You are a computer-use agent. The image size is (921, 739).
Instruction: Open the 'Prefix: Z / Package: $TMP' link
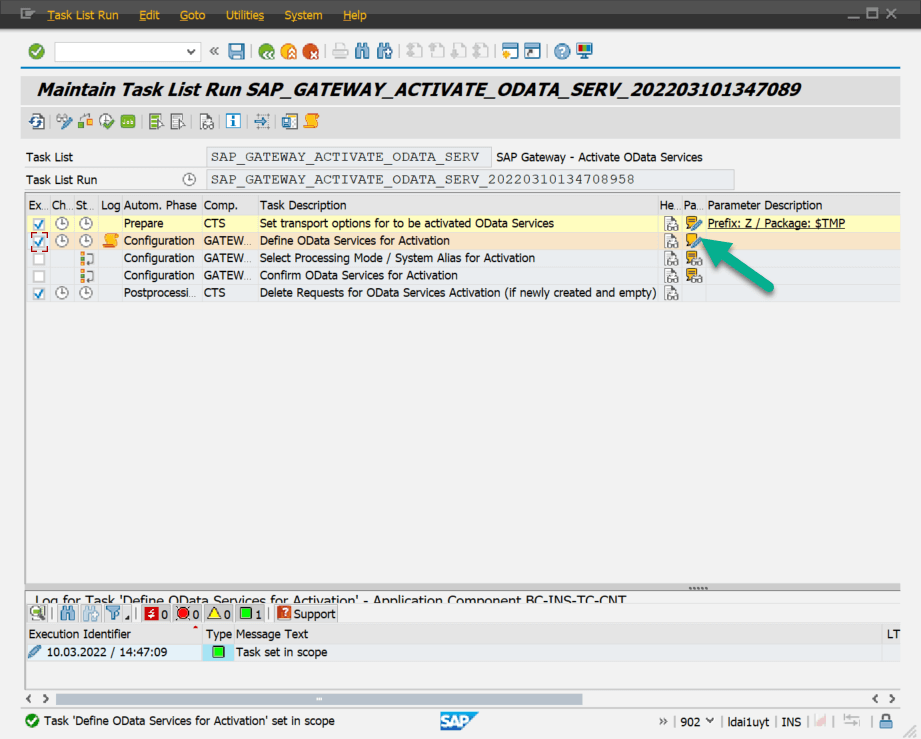click(x=776, y=223)
